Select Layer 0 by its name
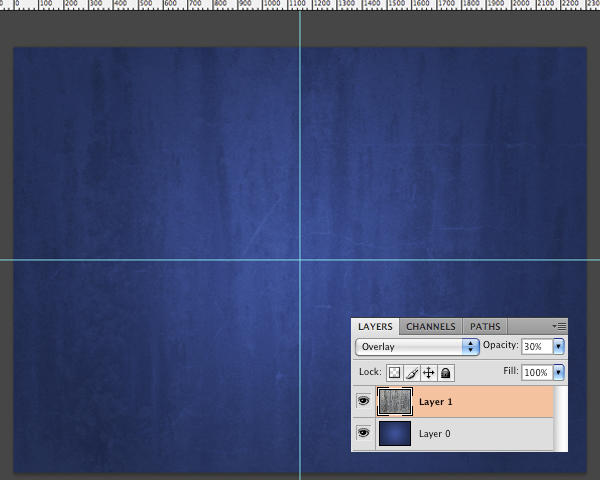 pyautogui.click(x=435, y=434)
